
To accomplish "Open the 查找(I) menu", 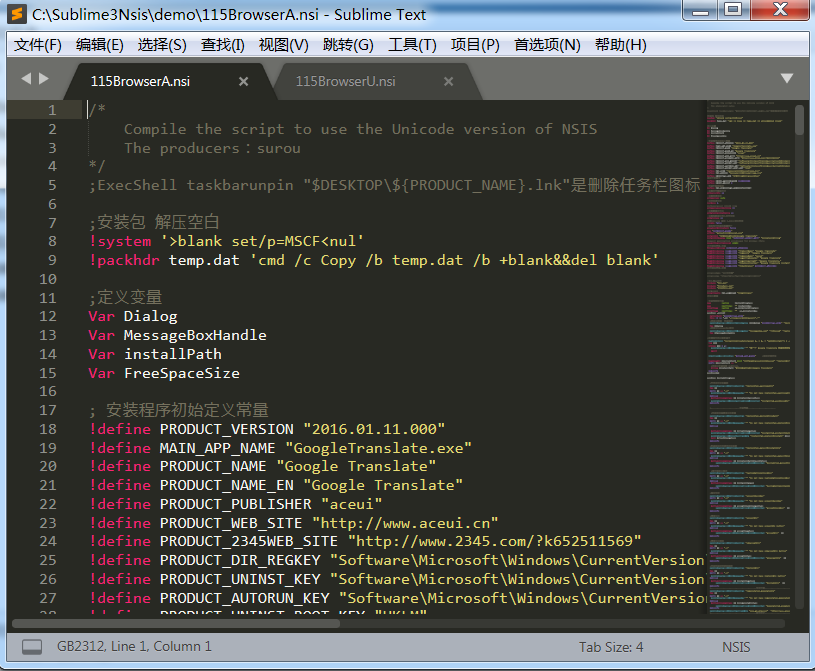I will (222, 45).
